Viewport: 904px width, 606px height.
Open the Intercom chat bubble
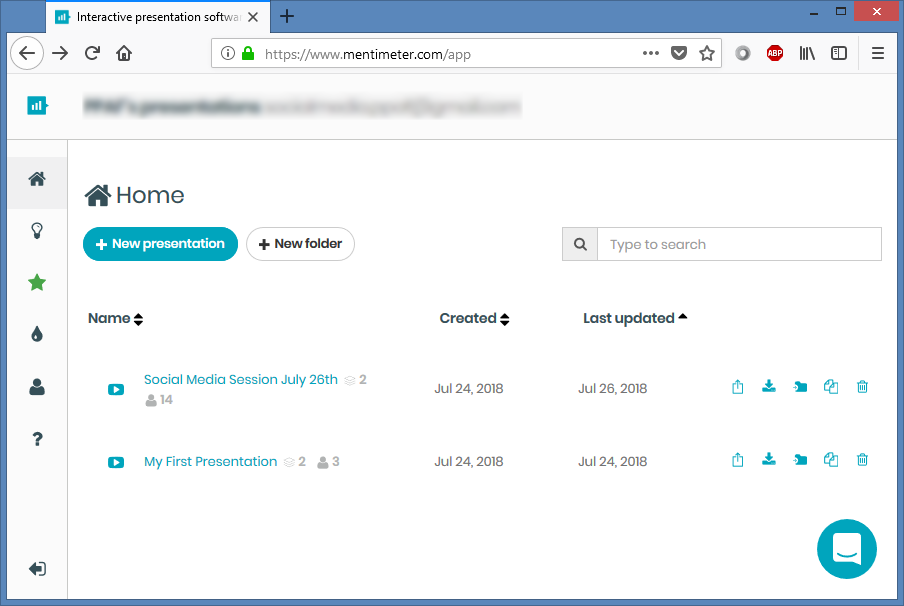(847, 549)
